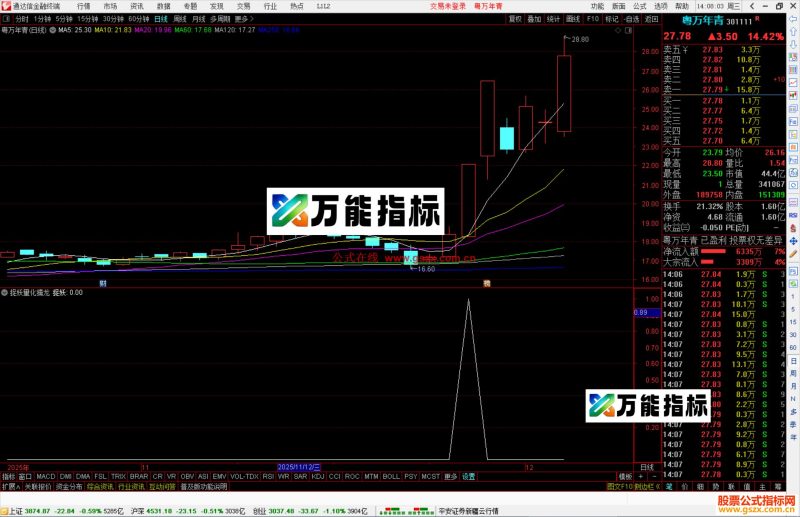Image resolution: width=800 pixels, height=517 pixels.
Task: Select the 月线 monthly period
Action: click(198, 19)
